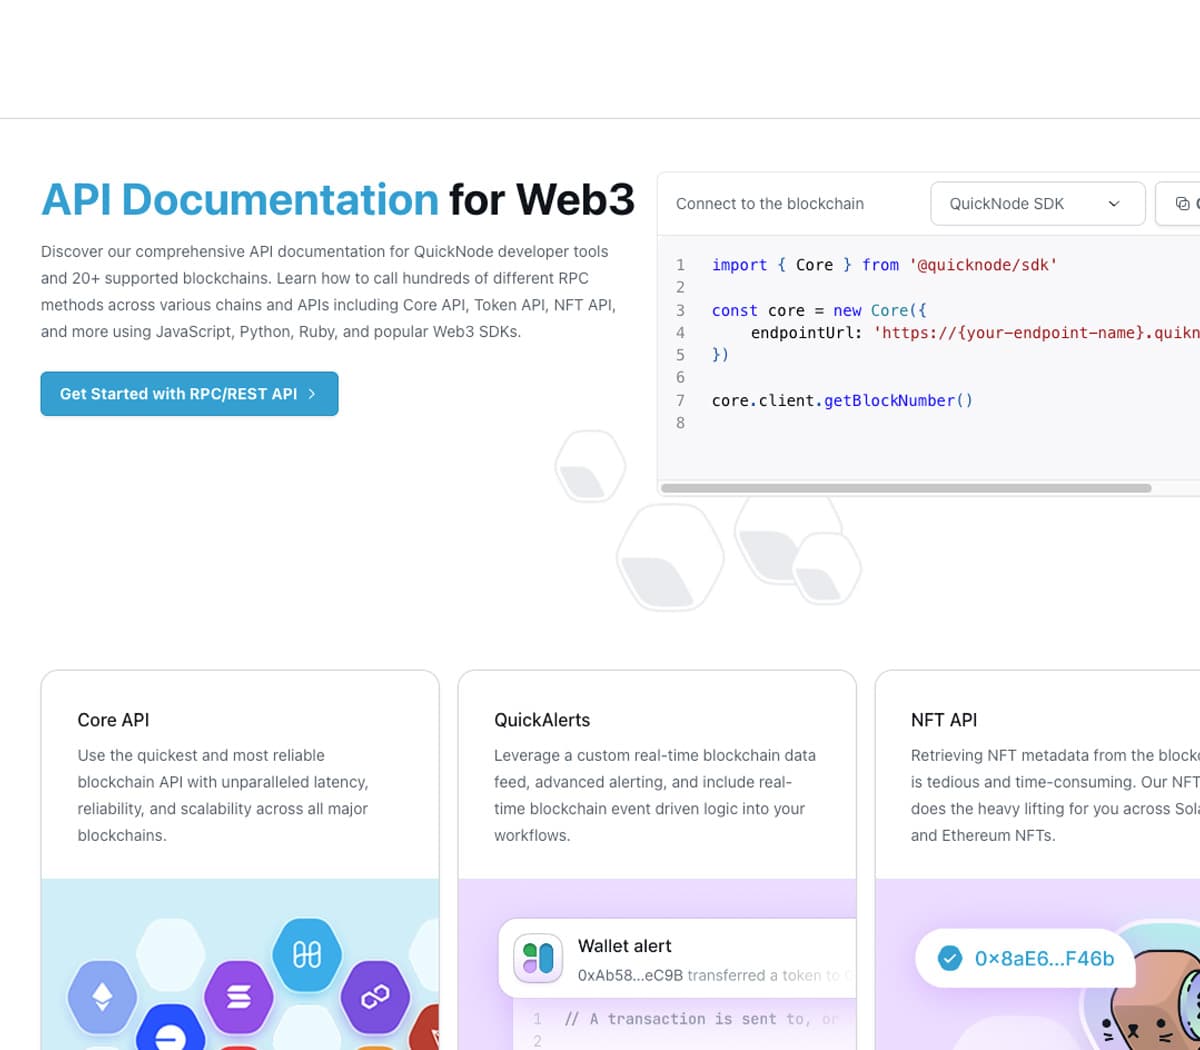Click 'core.client.getBlockNumber()' code line
Screen dimensions: 1200x1050
coord(842,400)
